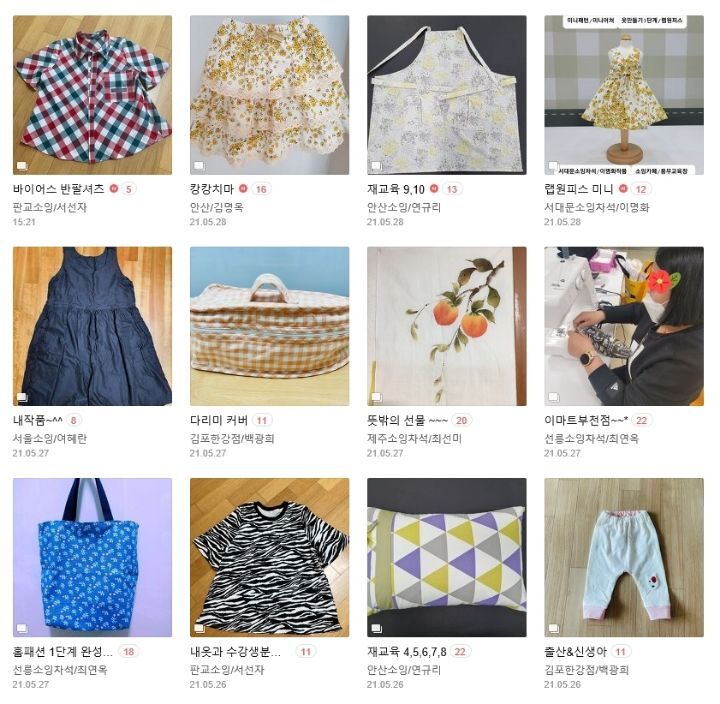Open the 내작품~^^ post title
The width and height of the screenshot is (720, 704).
pos(38,420)
